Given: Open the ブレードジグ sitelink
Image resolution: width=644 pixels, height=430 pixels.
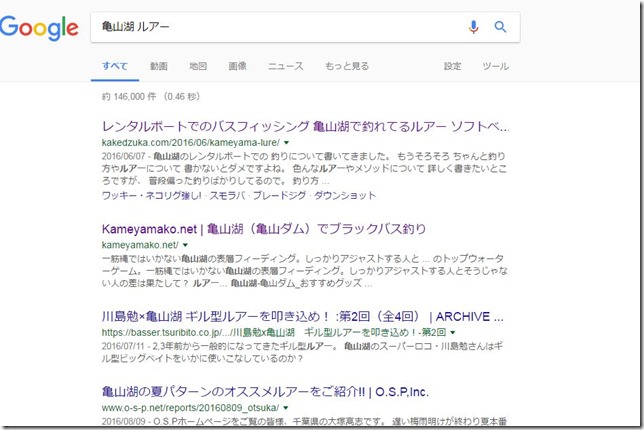Looking at the screenshot, I should coord(279,195).
